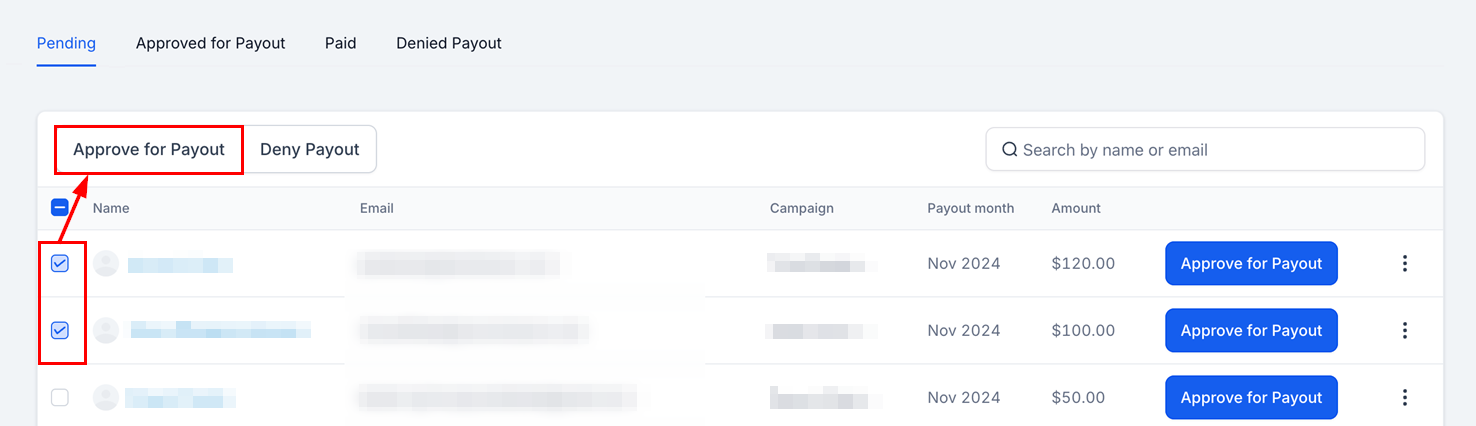
Task: Open the Paid tab
Action: (341, 44)
